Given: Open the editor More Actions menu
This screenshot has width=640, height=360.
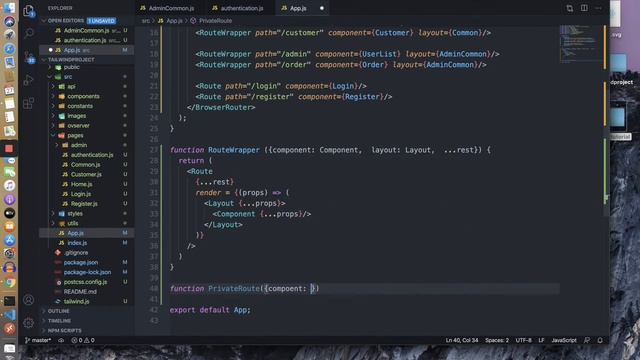Looking at the screenshot, I should pyautogui.click(x=598, y=8).
